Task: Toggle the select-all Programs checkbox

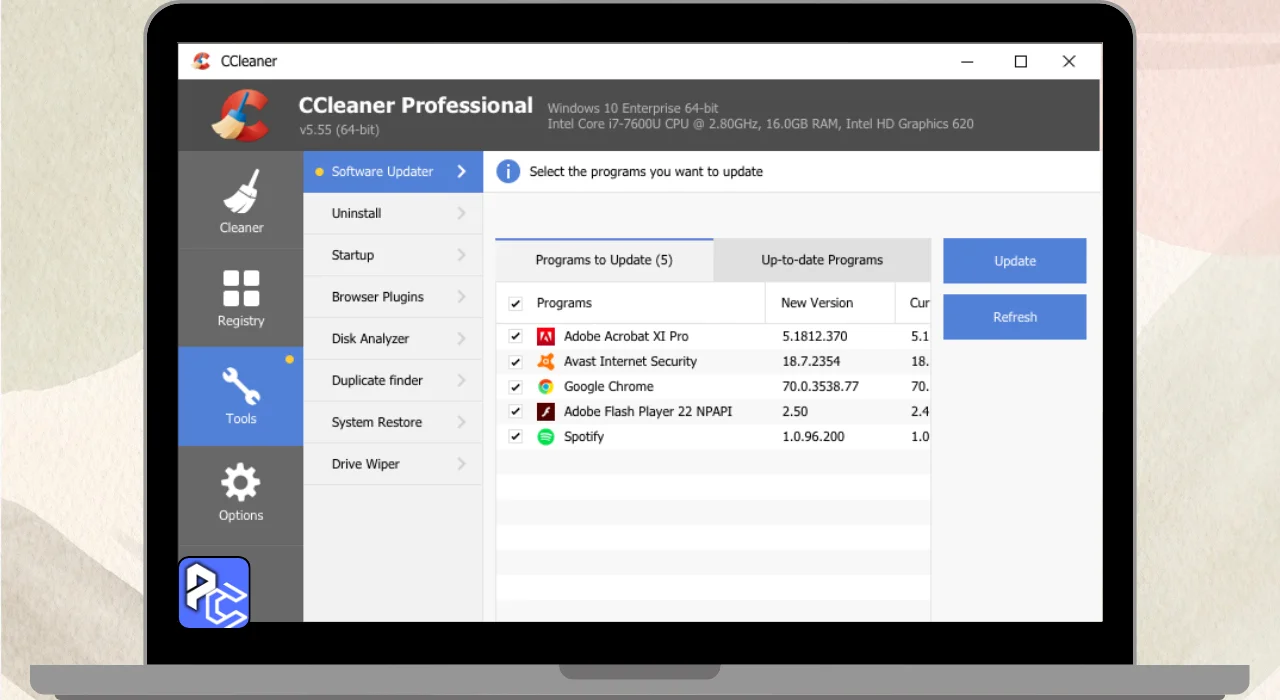Action: pyautogui.click(x=516, y=303)
